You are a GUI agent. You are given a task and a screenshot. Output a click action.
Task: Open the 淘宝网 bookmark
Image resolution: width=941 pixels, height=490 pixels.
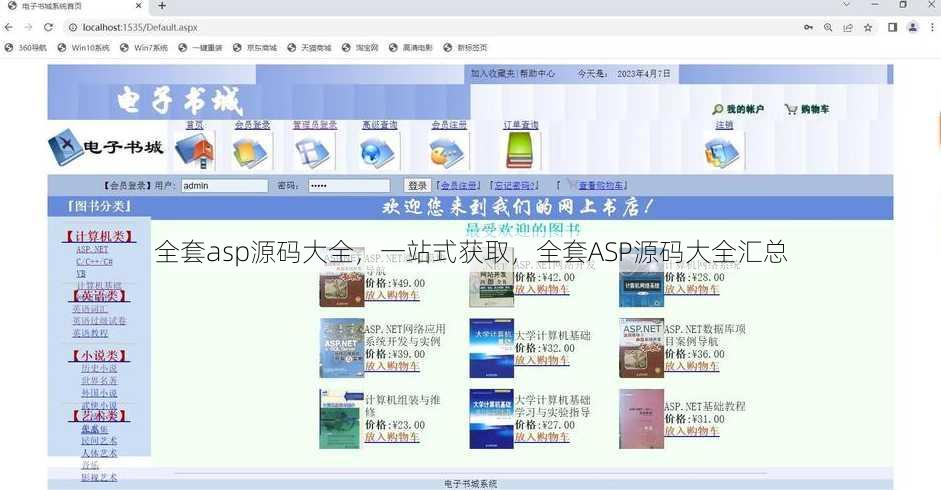coord(360,47)
